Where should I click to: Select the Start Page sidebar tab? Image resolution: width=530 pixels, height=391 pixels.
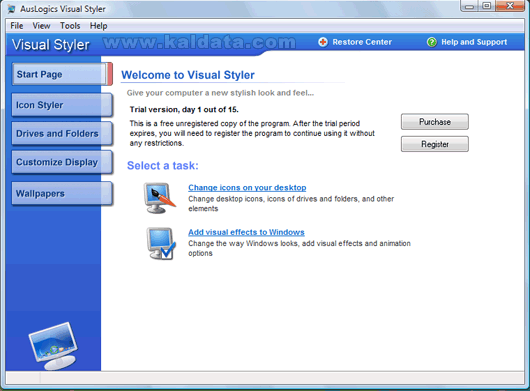tap(62, 74)
